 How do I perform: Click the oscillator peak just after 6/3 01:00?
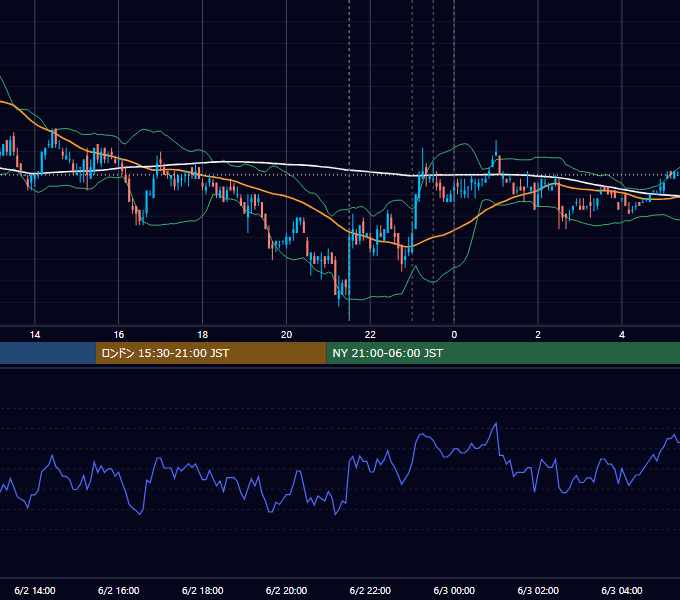click(496, 424)
